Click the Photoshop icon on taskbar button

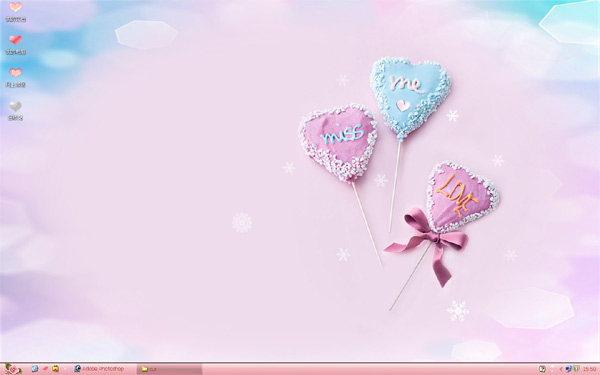(78, 369)
